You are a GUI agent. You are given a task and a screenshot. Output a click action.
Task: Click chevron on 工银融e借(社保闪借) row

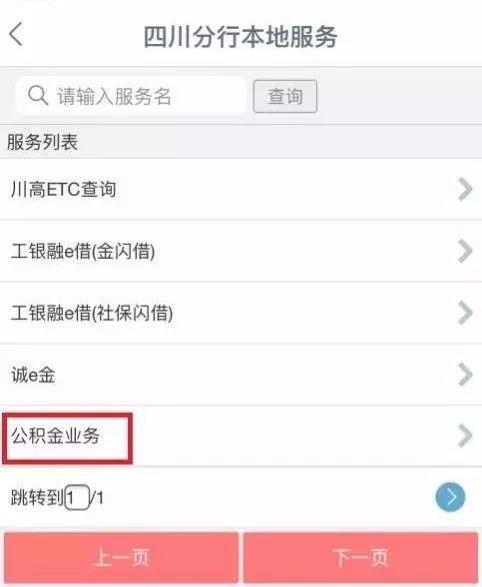click(465, 313)
